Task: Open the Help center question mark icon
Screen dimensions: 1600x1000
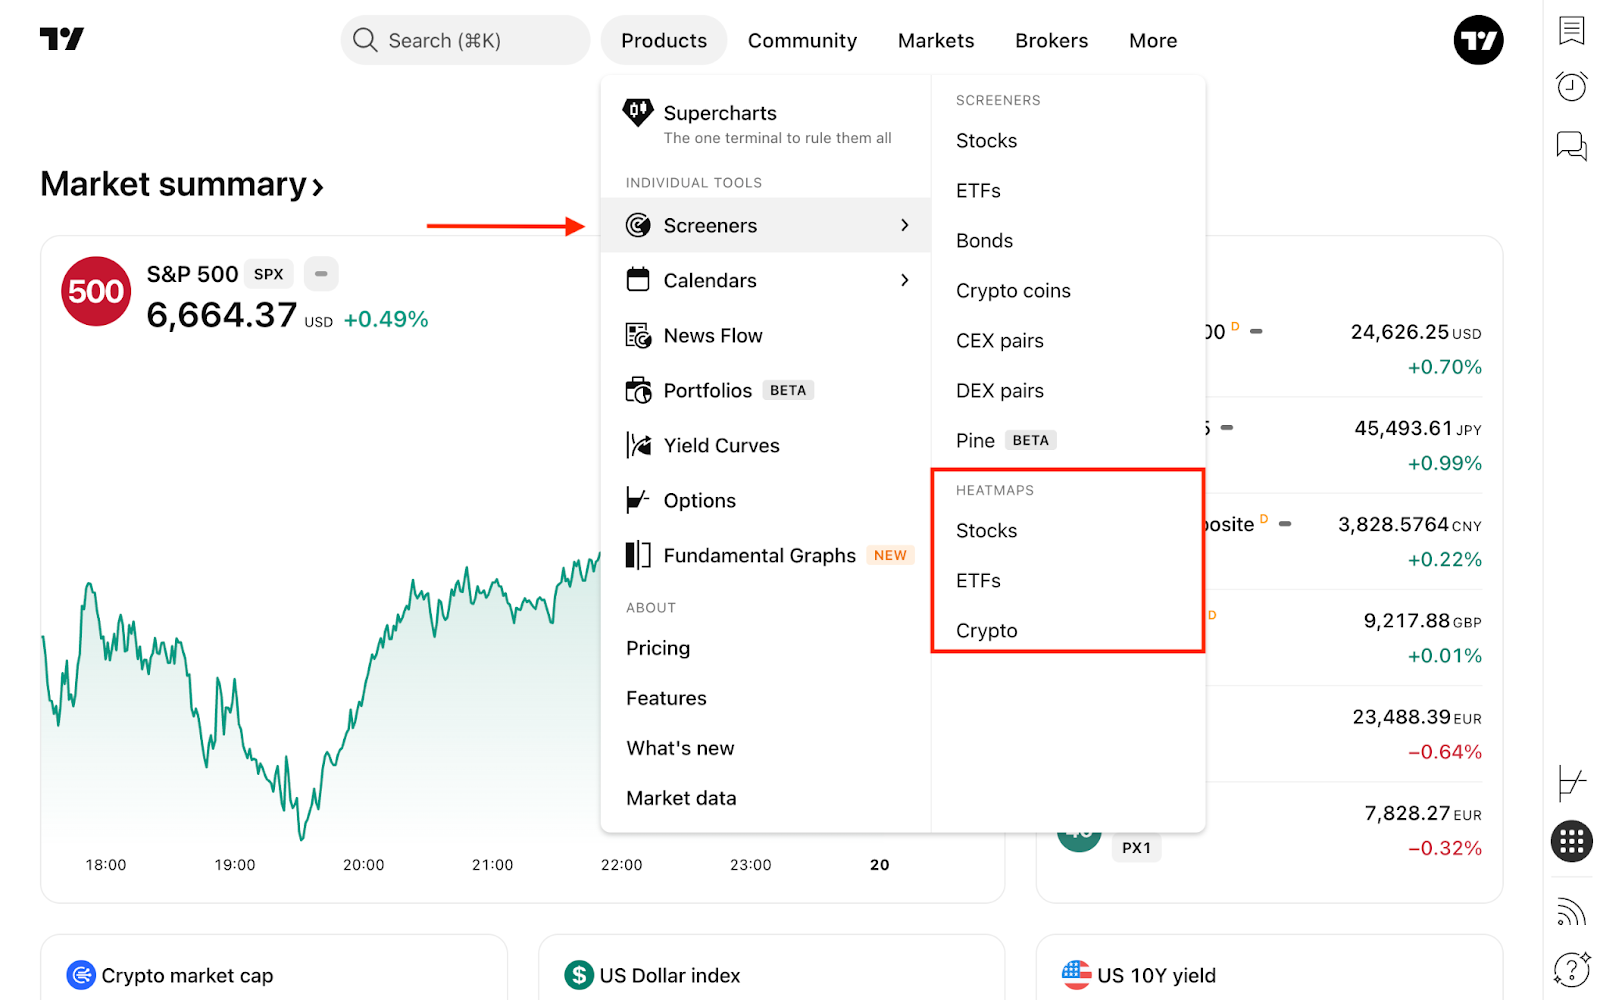Action: (1572, 968)
